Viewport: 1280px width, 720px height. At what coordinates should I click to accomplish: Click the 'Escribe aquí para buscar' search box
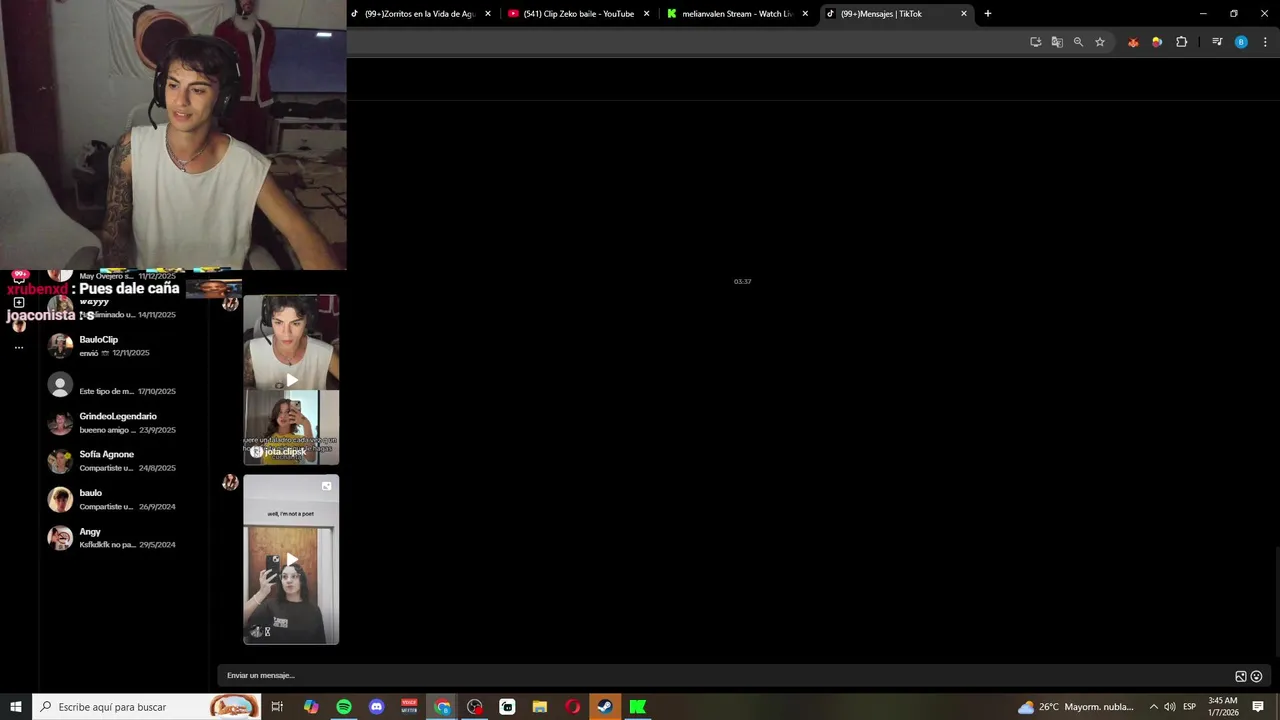pyautogui.click(x=147, y=707)
